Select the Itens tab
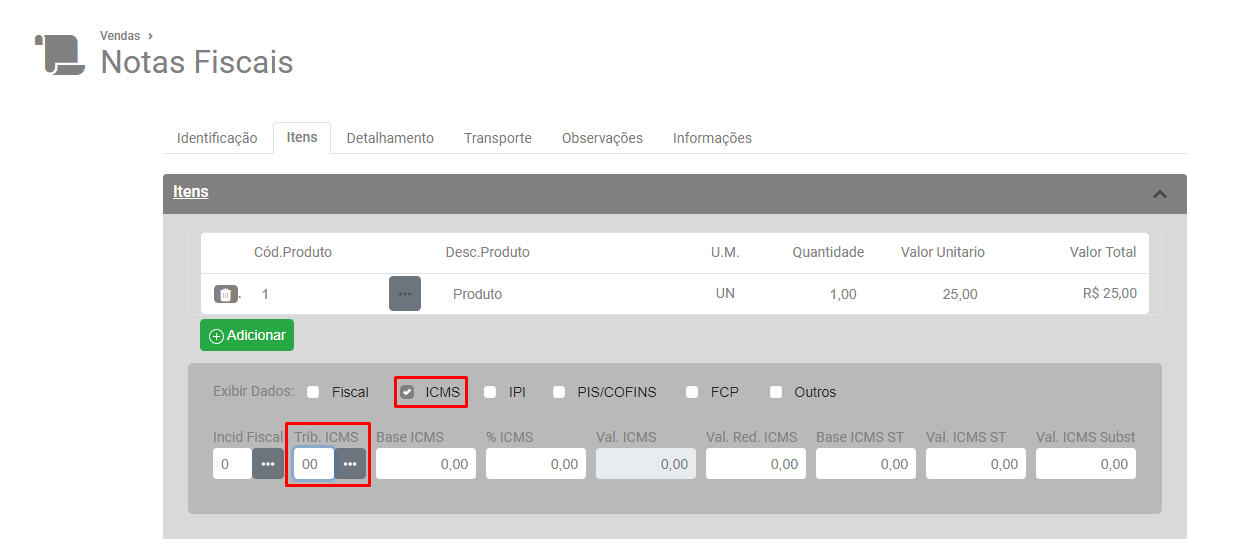This screenshot has width=1237, height=539. pos(302,137)
